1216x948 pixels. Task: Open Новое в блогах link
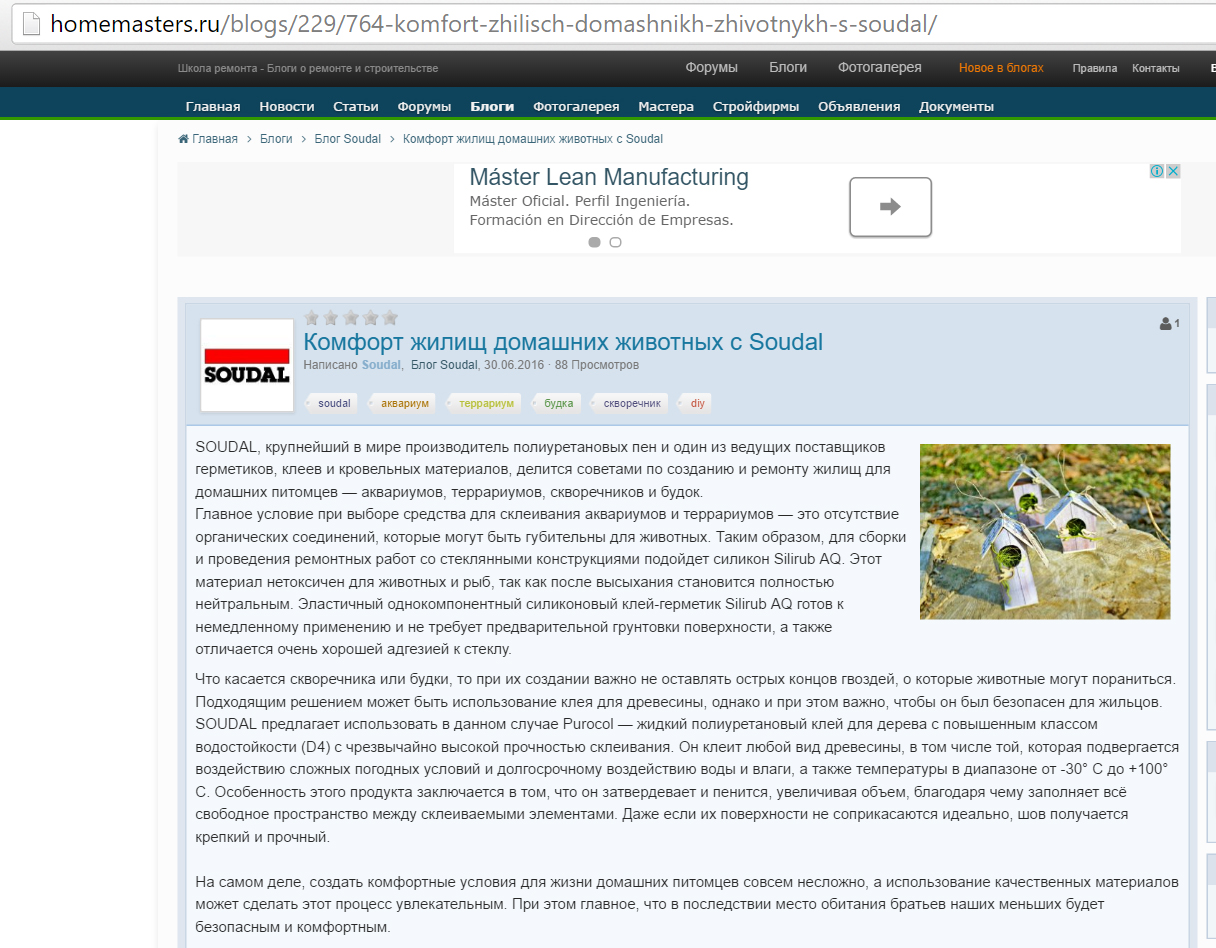(x=1001, y=68)
